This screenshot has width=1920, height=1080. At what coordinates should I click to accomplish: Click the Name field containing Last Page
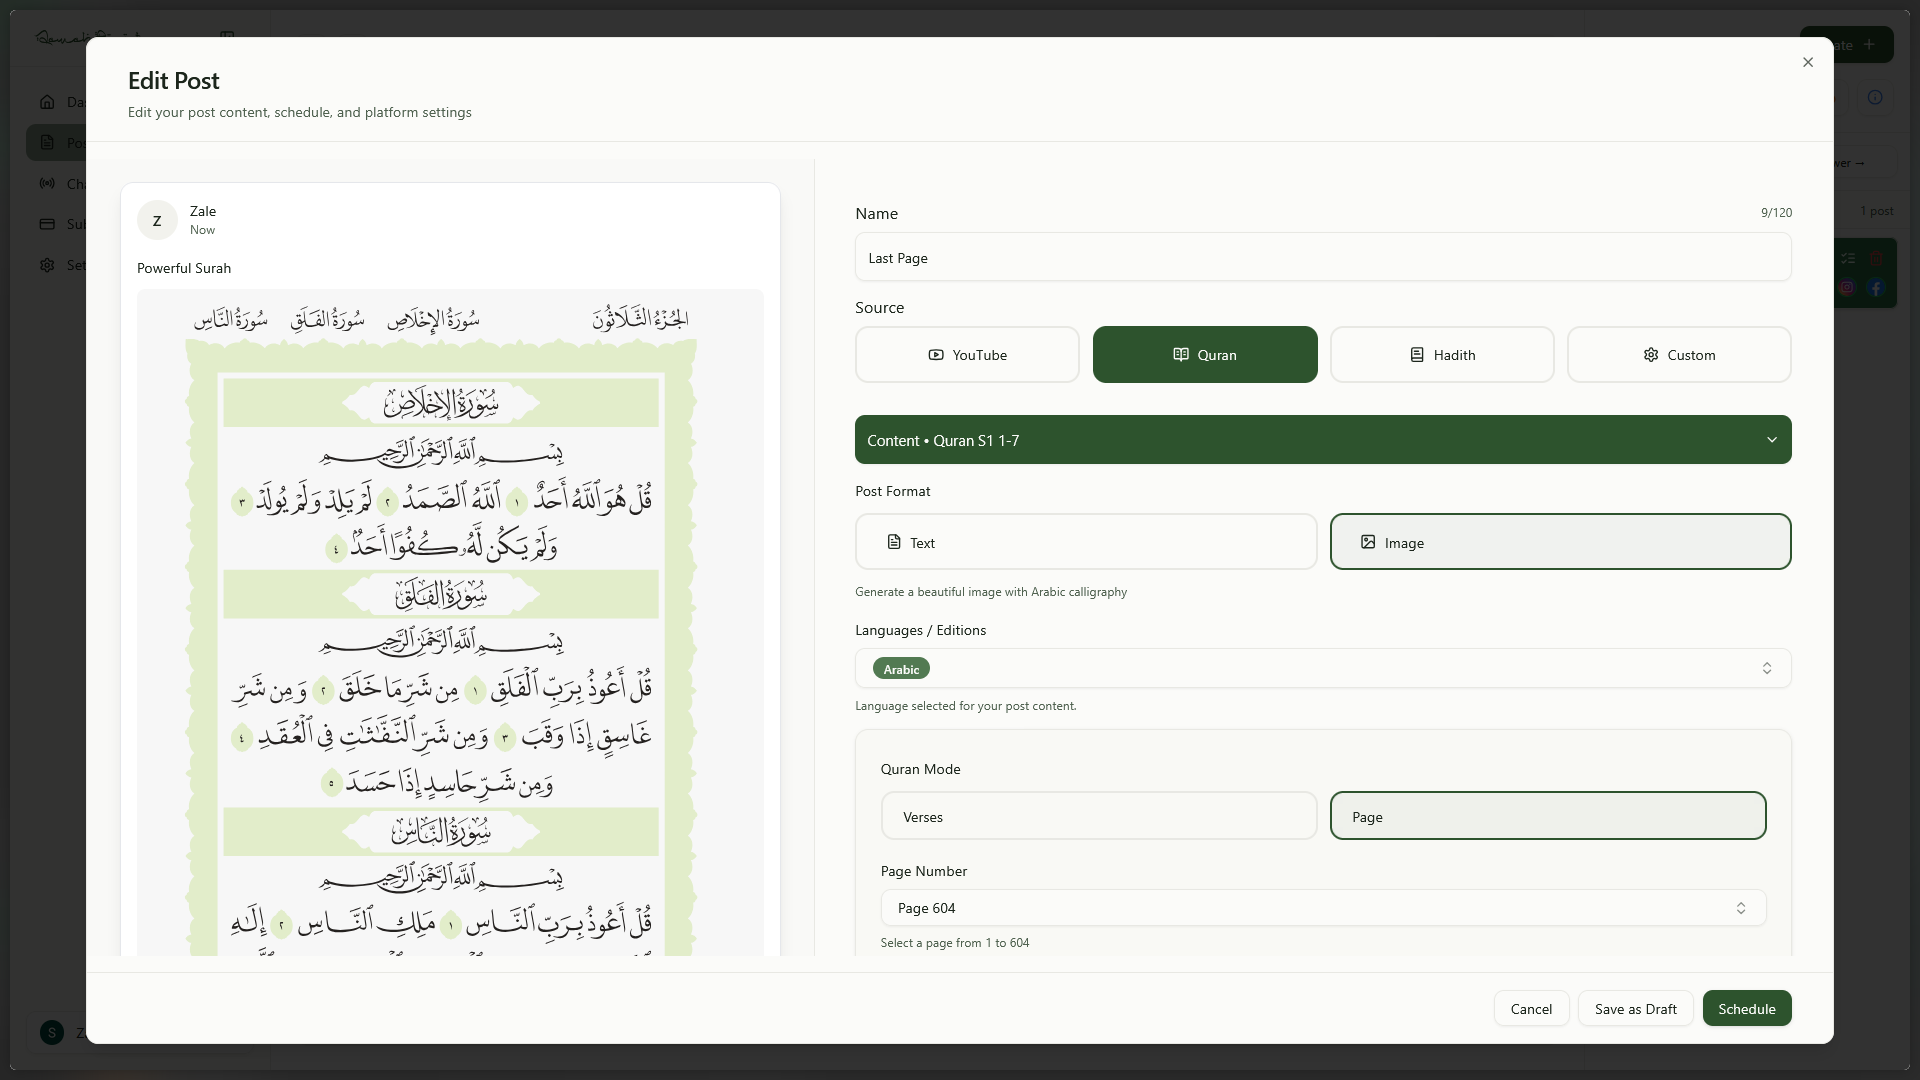[x=1322, y=257]
